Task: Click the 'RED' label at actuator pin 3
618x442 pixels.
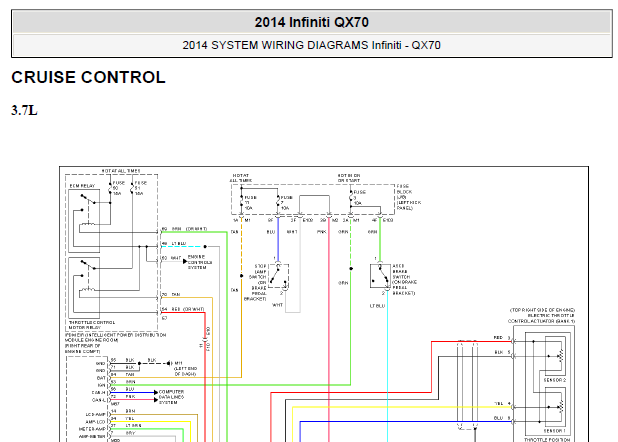Action: click(498, 338)
